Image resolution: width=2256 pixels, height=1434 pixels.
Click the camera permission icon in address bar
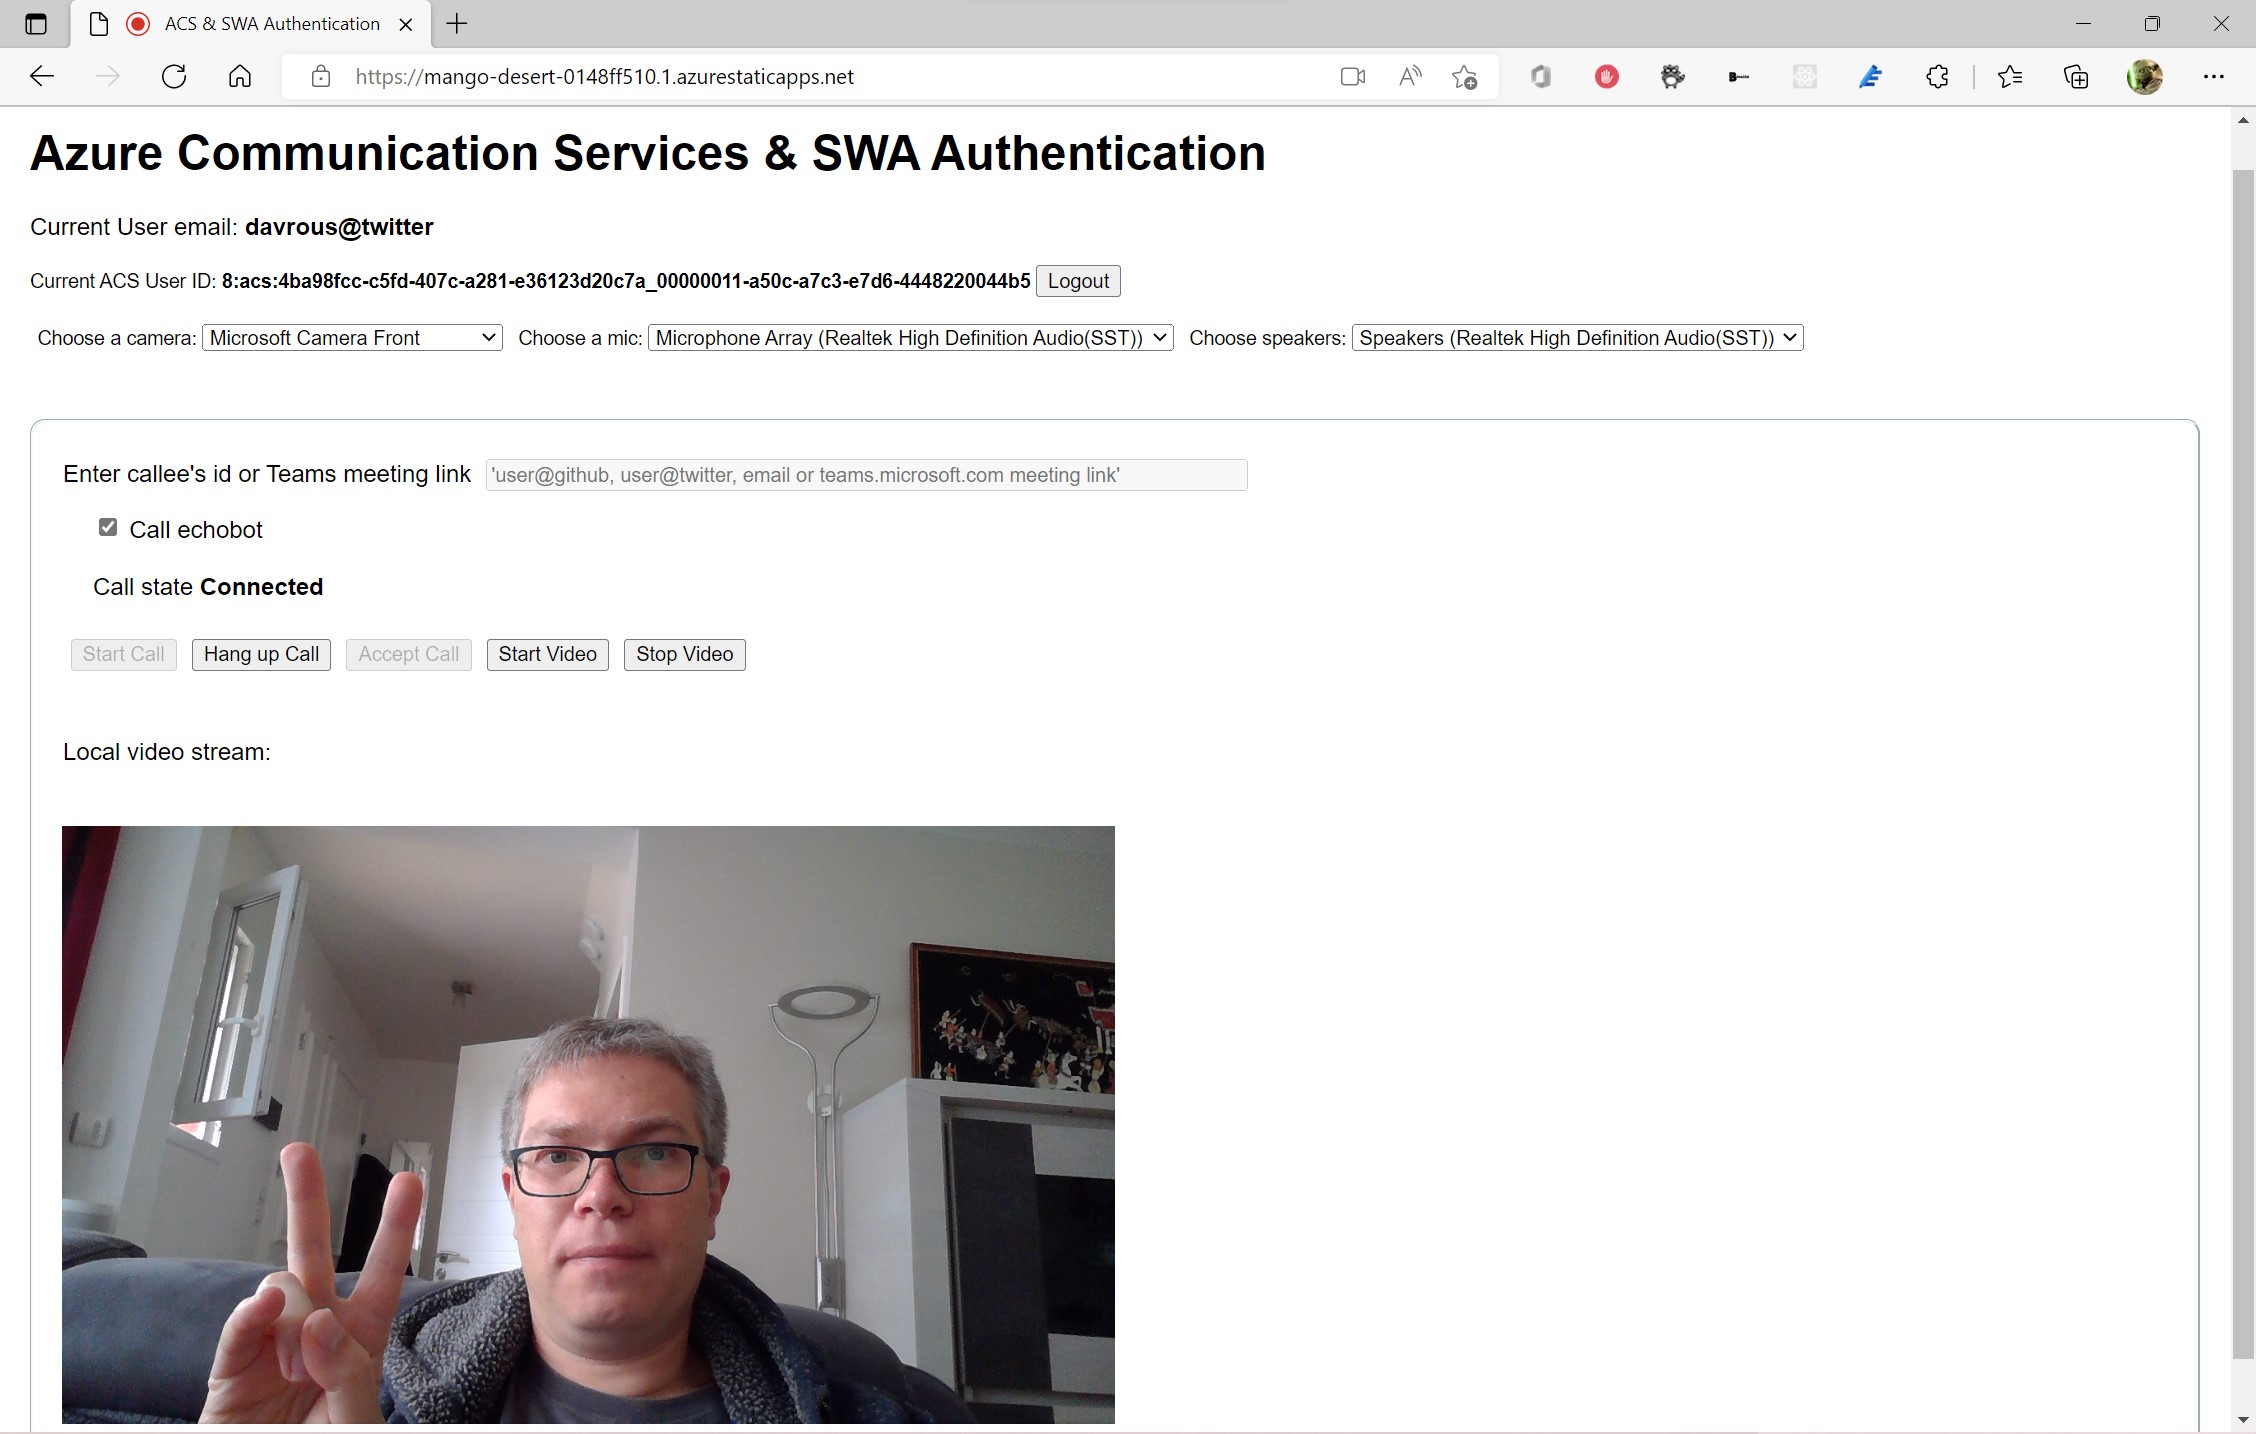tap(1353, 77)
